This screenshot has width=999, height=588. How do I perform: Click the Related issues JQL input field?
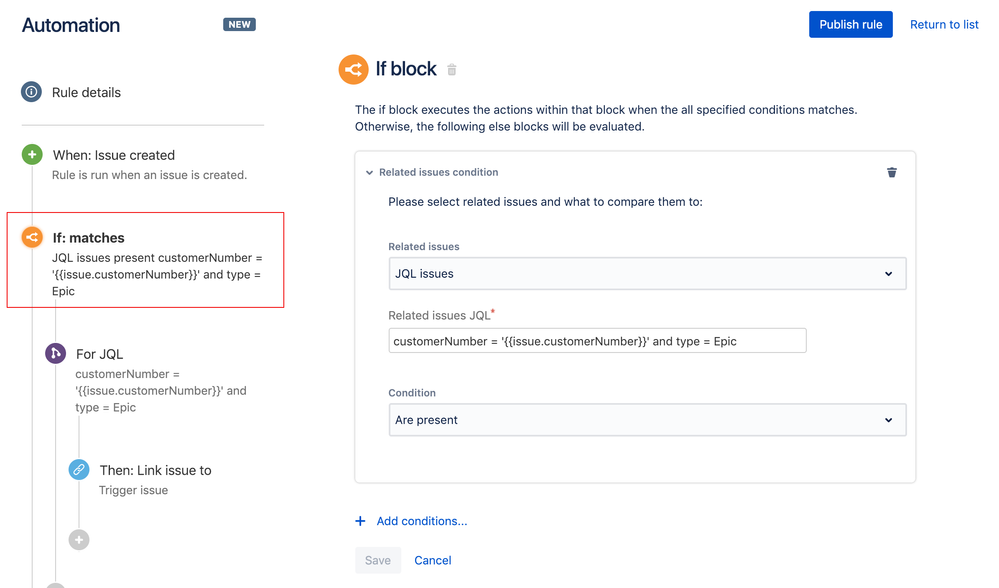pos(598,341)
